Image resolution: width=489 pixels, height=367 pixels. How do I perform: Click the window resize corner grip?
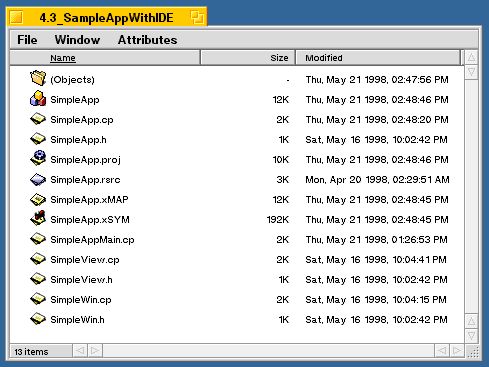(x=473, y=351)
